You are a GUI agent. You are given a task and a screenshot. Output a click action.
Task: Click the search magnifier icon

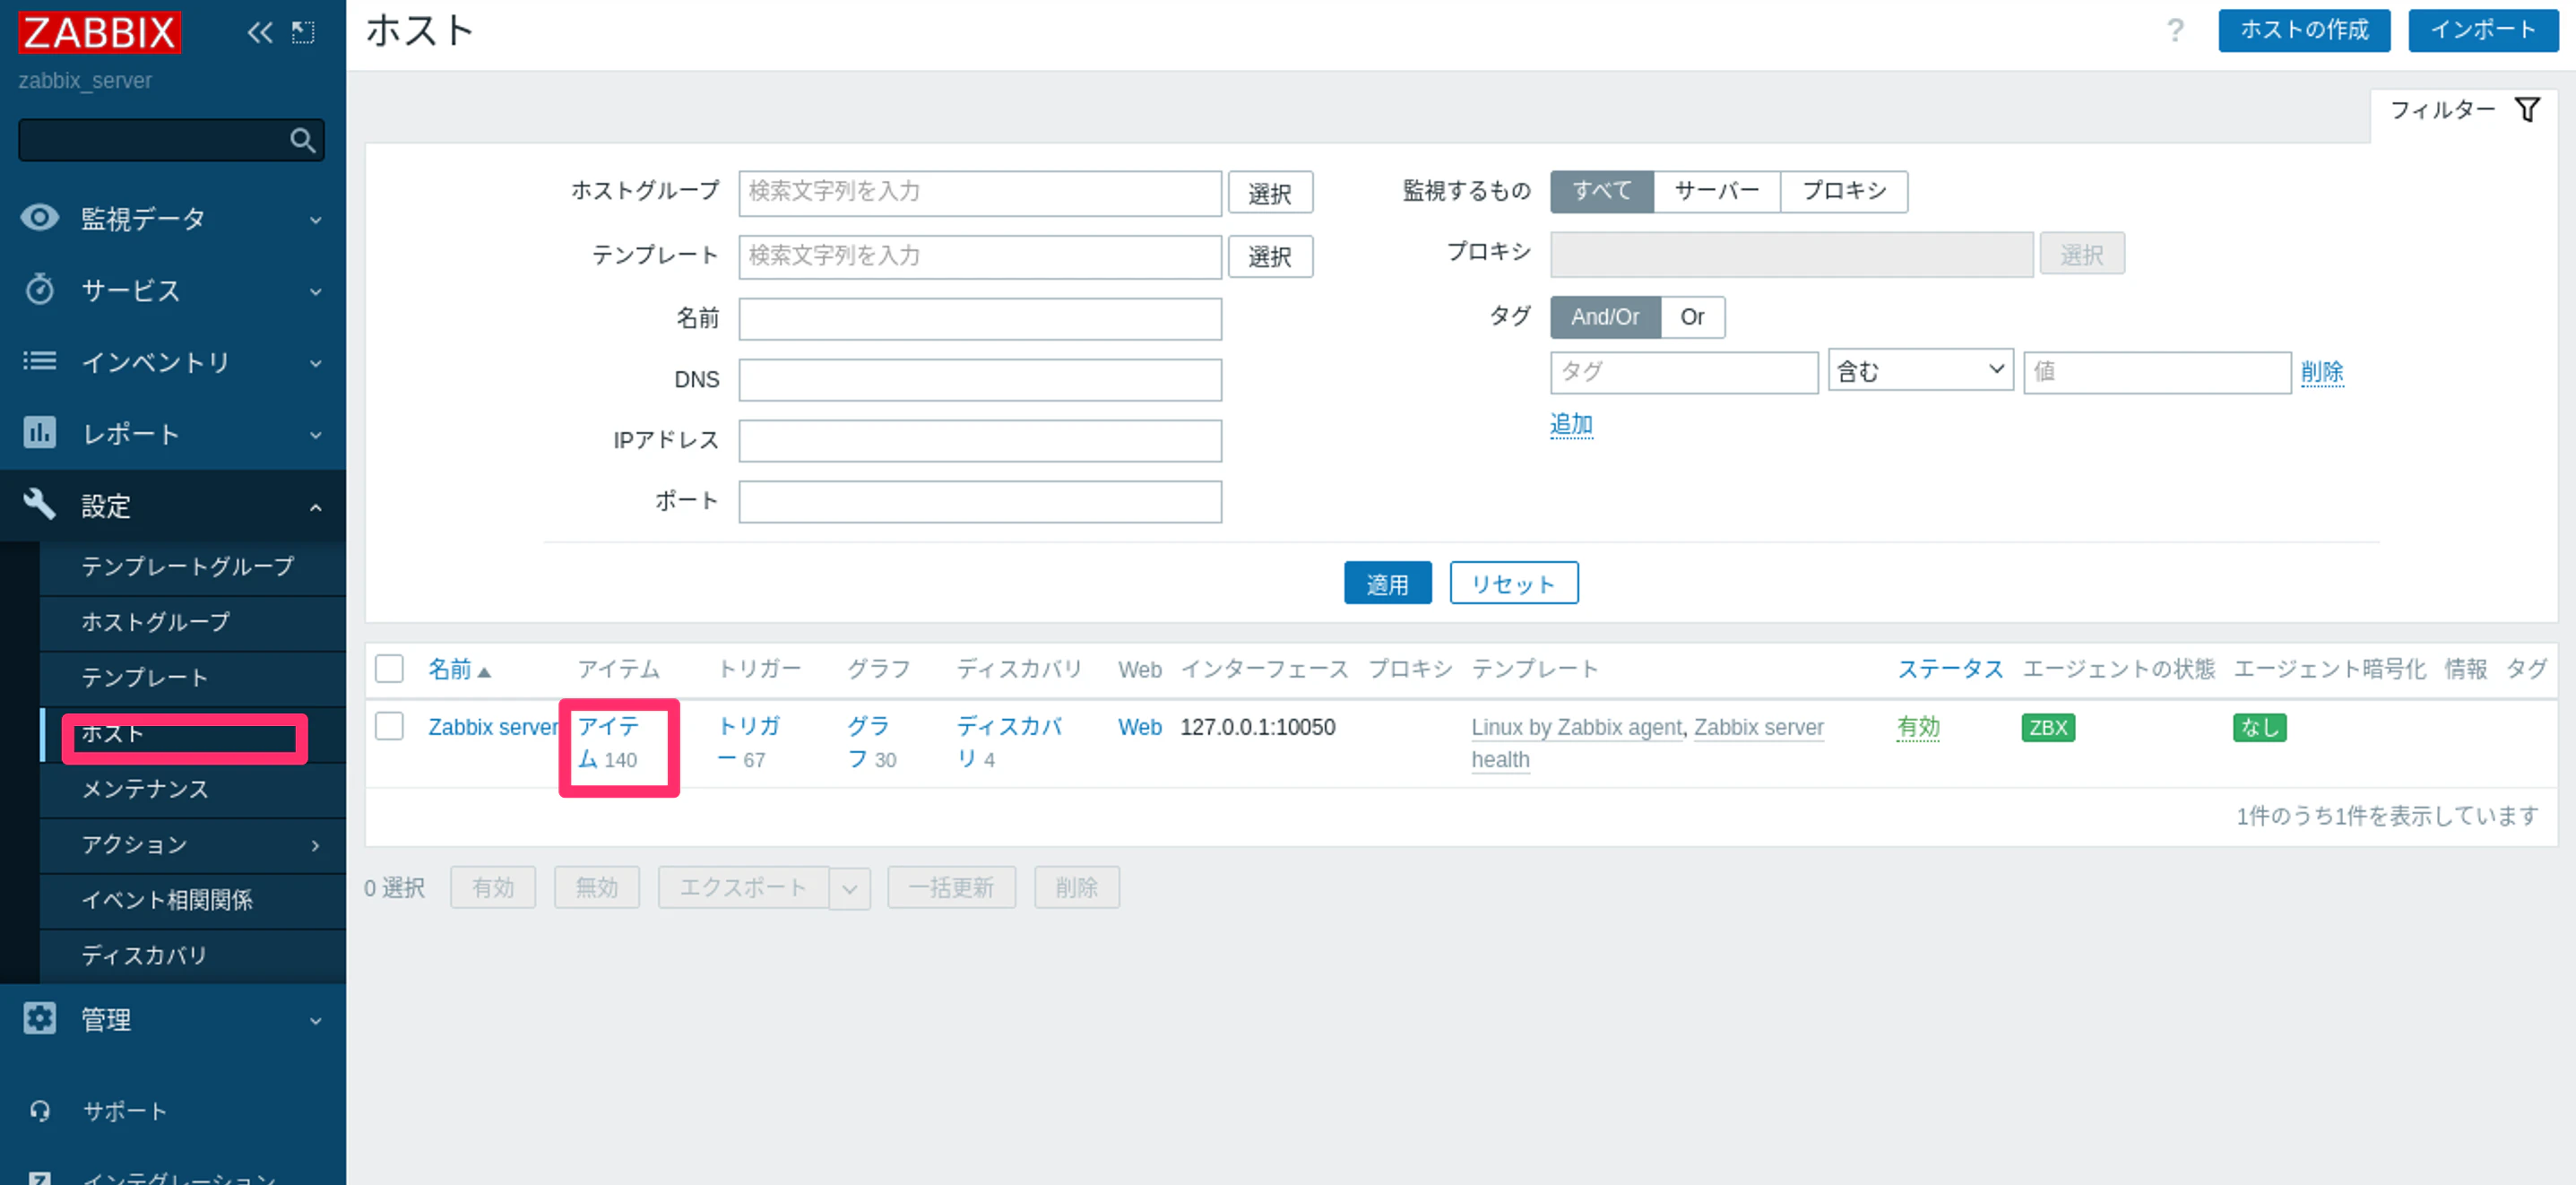point(302,140)
